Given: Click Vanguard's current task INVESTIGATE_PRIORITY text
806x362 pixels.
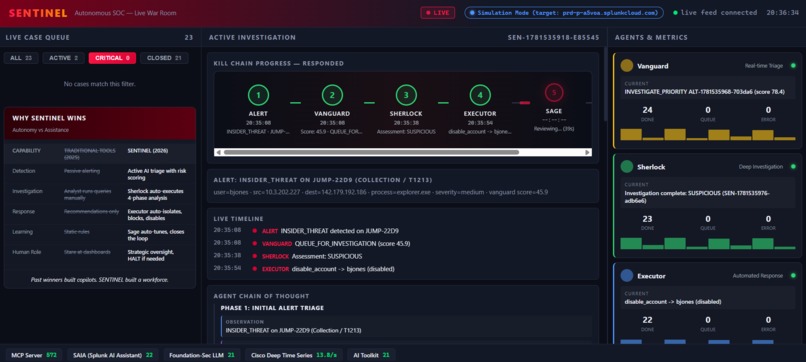Looking at the screenshot, I should click(705, 92).
